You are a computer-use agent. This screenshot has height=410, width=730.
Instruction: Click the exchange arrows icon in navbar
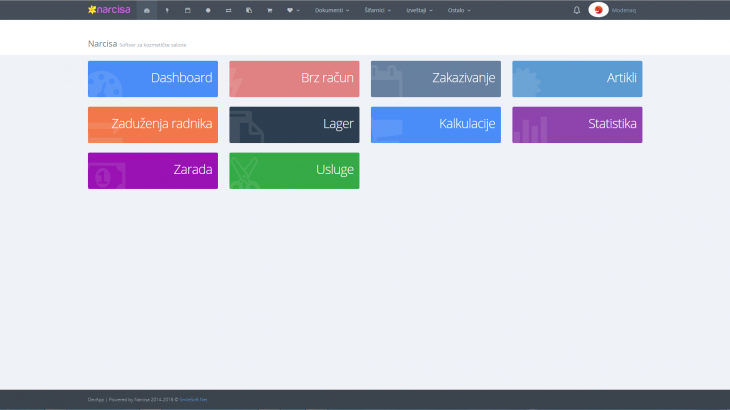point(229,10)
